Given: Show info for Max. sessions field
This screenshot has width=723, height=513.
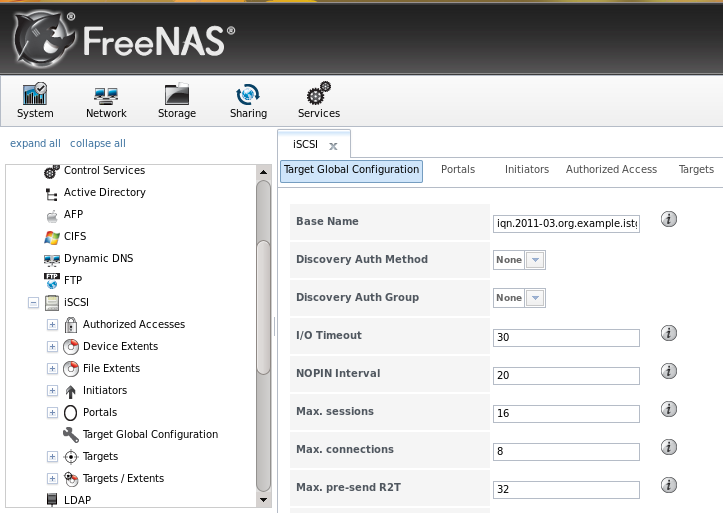Looking at the screenshot, I should tap(669, 409).
